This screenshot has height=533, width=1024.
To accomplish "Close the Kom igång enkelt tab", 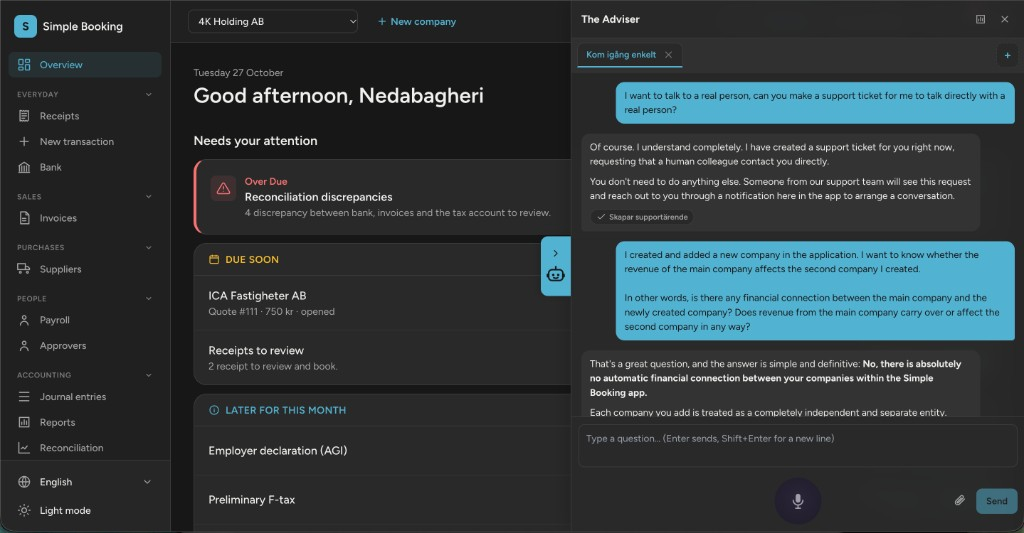I will [668, 55].
